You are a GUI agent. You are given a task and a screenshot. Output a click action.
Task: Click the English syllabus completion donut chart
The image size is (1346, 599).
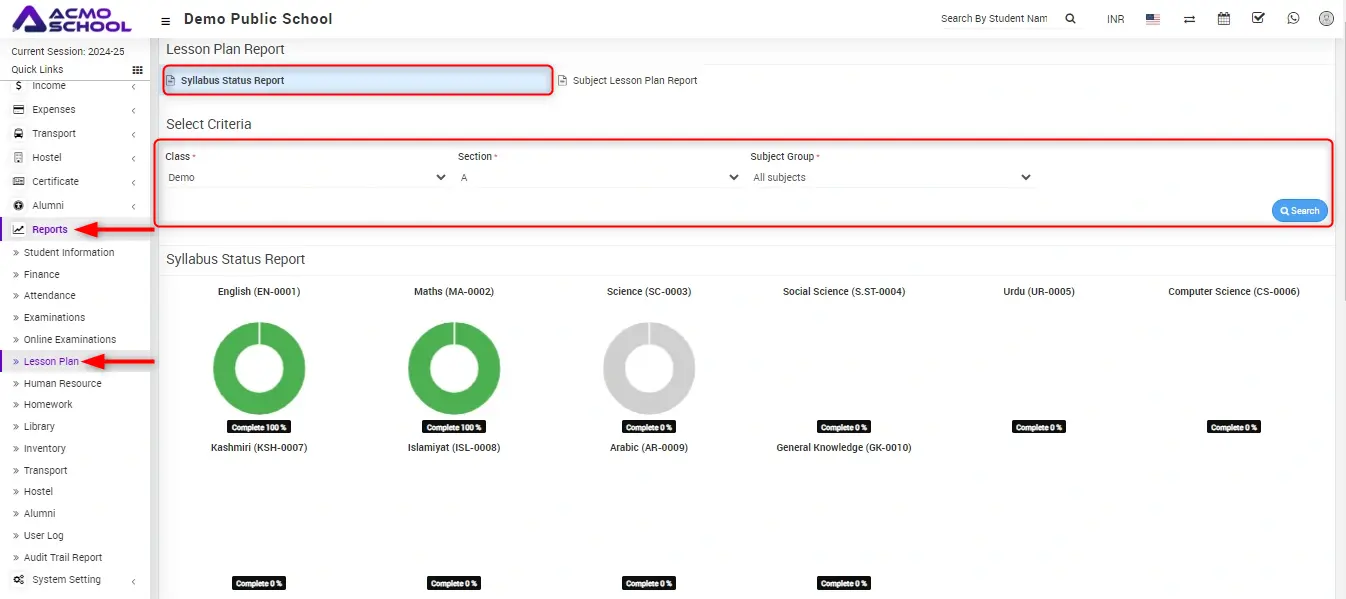click(x=259, y=368)
